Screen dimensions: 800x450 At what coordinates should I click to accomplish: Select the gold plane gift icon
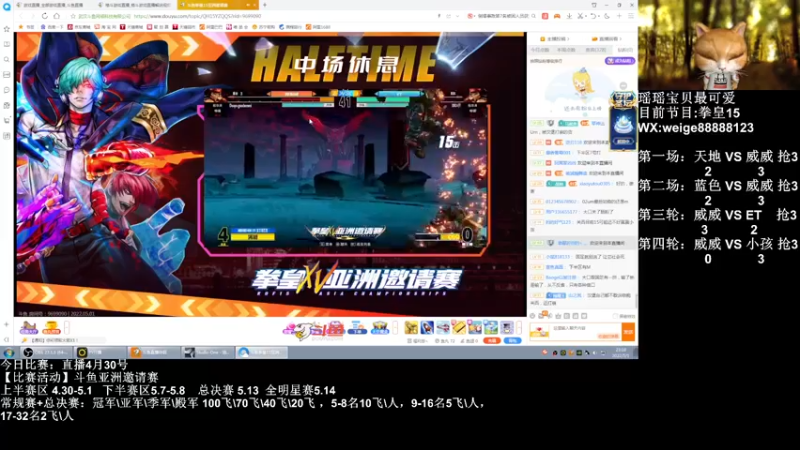(411, 328)
